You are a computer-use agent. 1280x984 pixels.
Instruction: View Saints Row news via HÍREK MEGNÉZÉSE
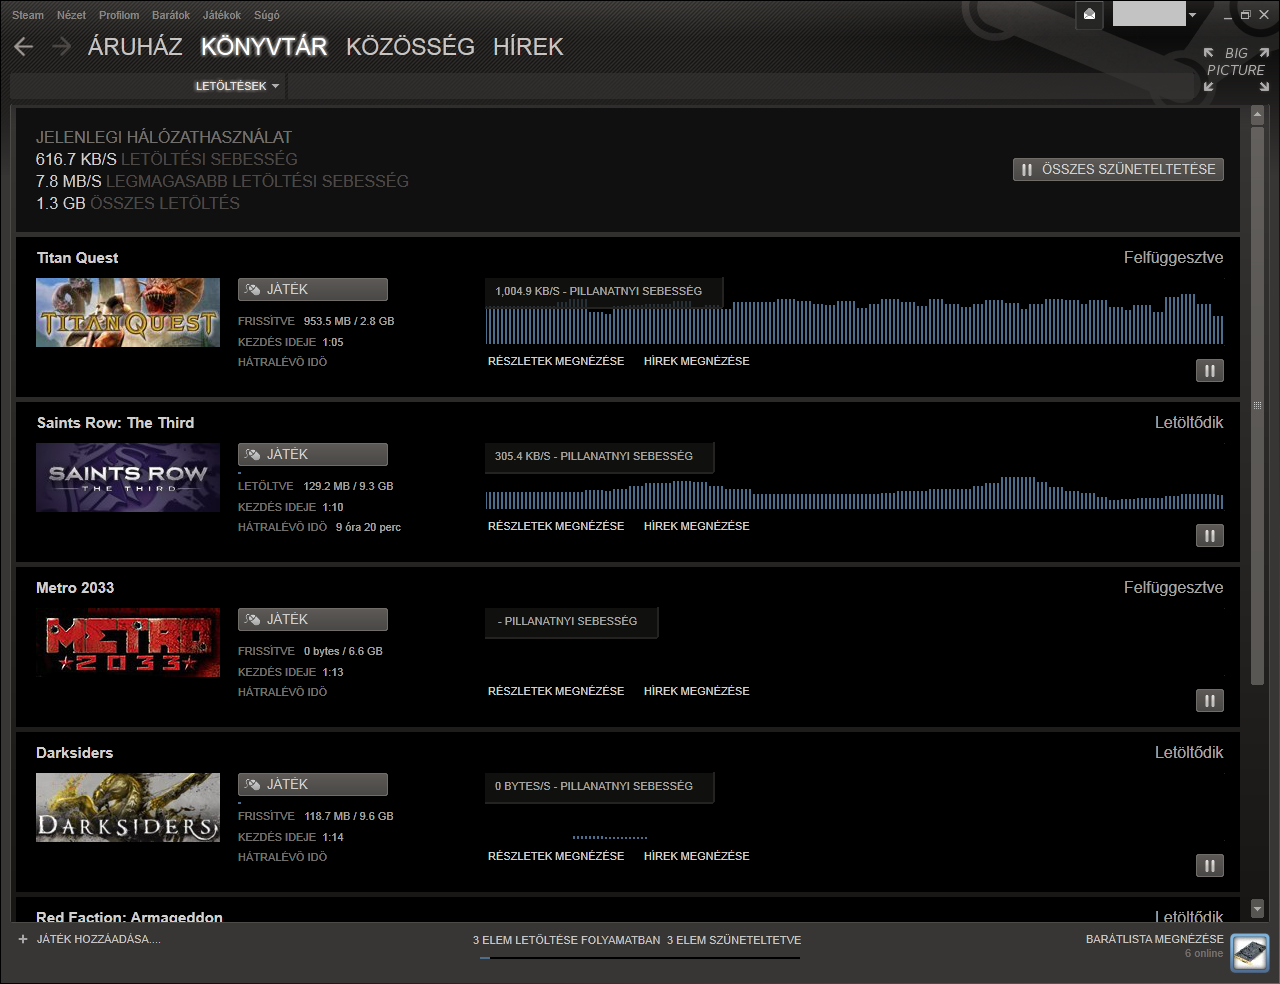coord(697,526)
